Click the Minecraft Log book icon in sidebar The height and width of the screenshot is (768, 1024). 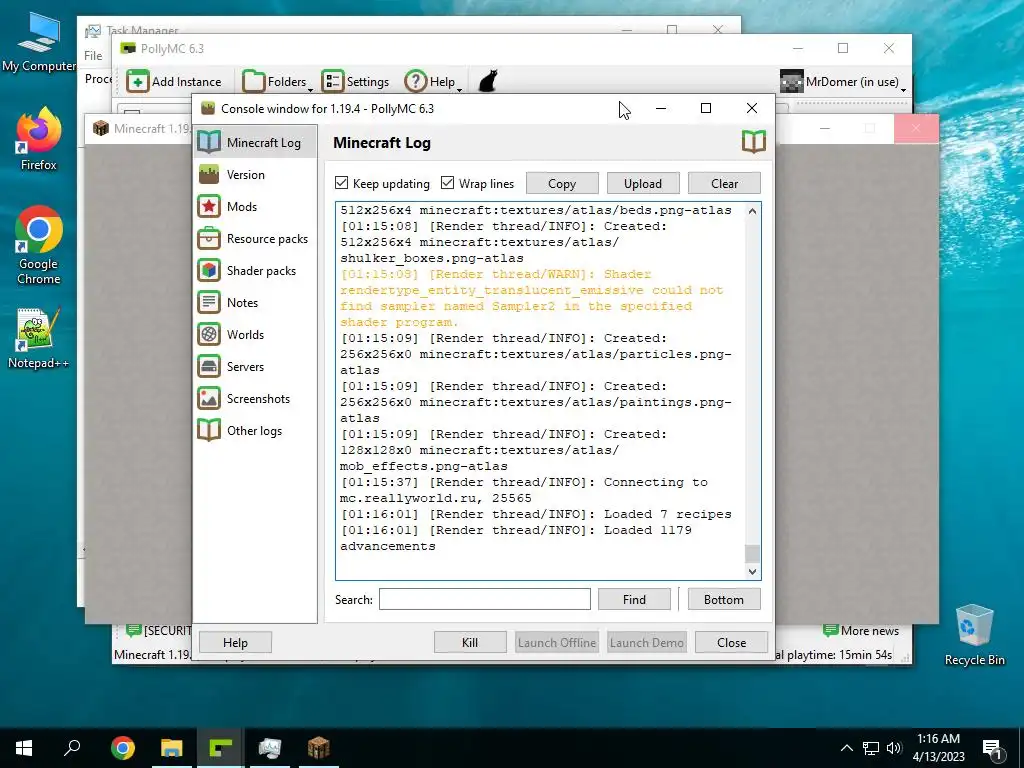click(209, 142)
